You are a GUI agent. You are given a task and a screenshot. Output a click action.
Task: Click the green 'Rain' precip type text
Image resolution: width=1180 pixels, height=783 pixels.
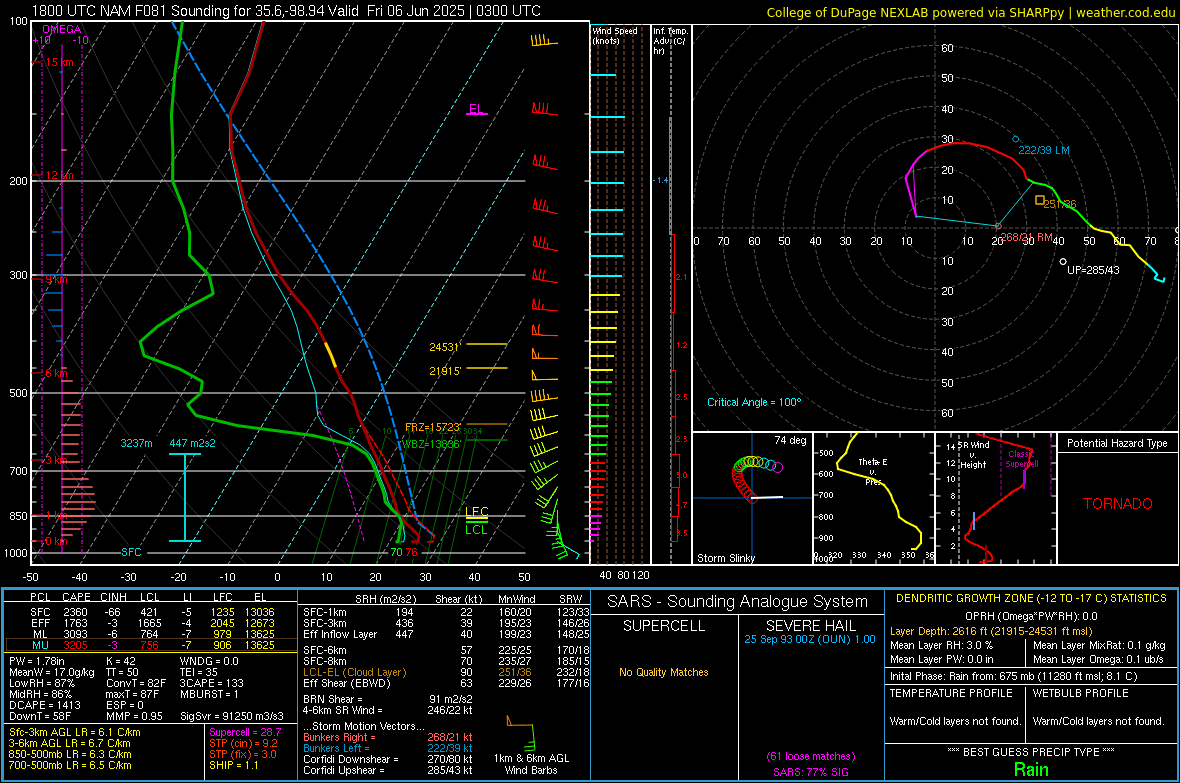point(1031,769)
